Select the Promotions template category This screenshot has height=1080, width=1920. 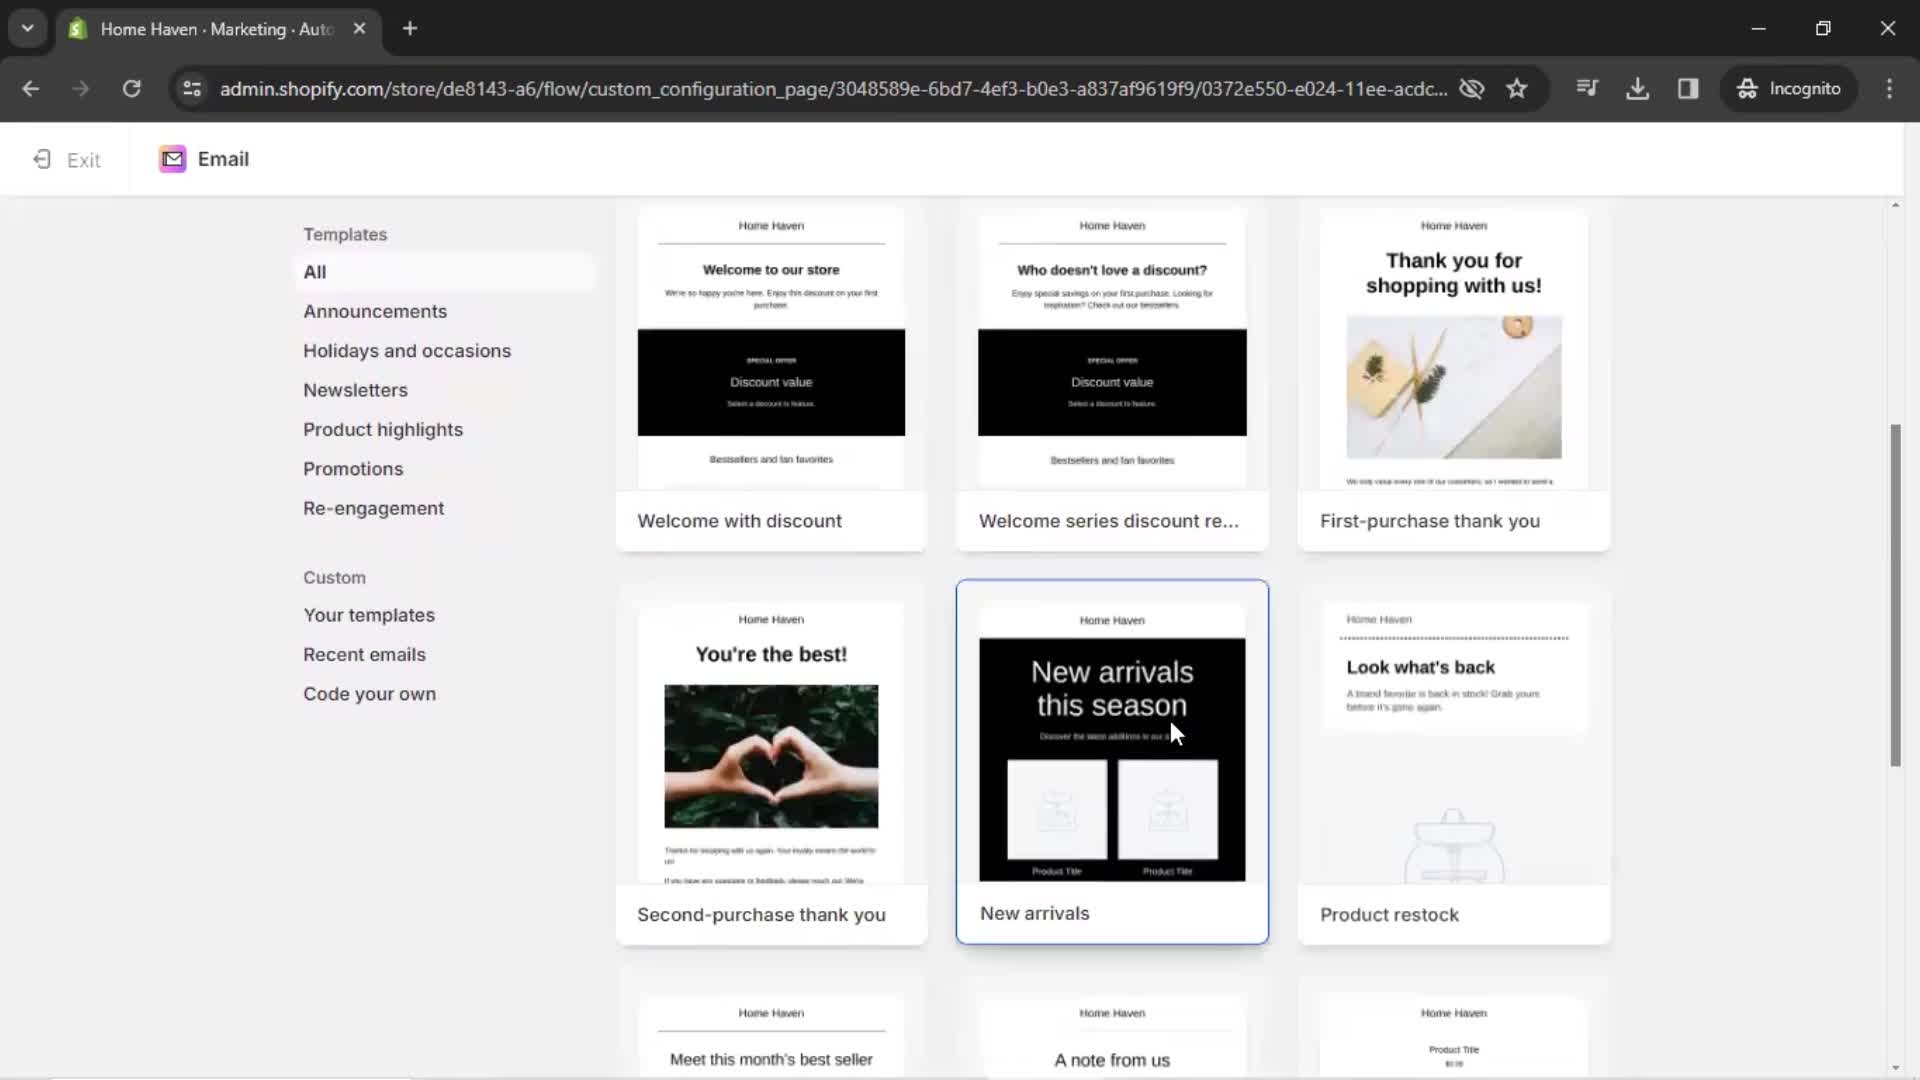[353, 468]
